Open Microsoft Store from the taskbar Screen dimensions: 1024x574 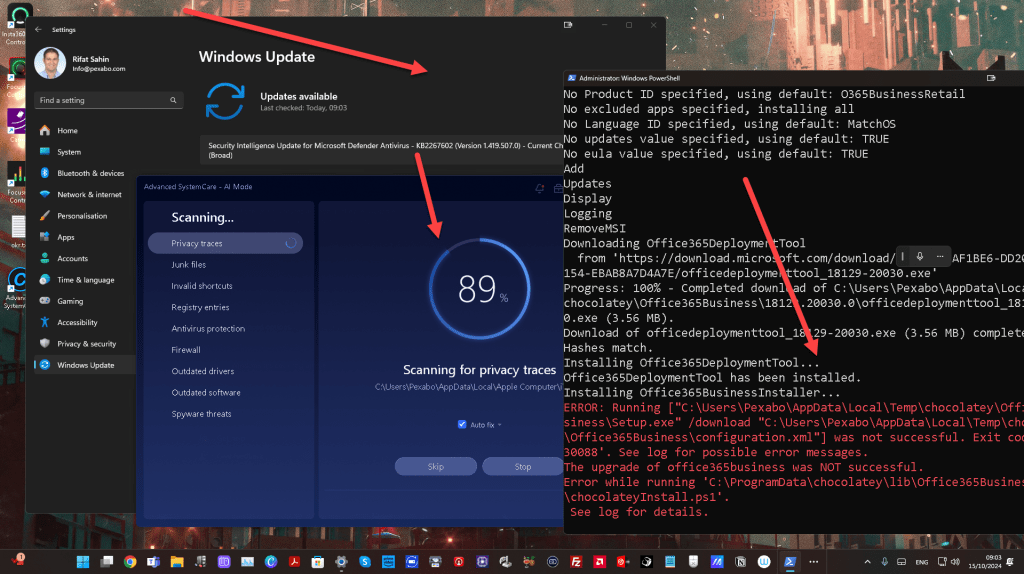[318, 562]
